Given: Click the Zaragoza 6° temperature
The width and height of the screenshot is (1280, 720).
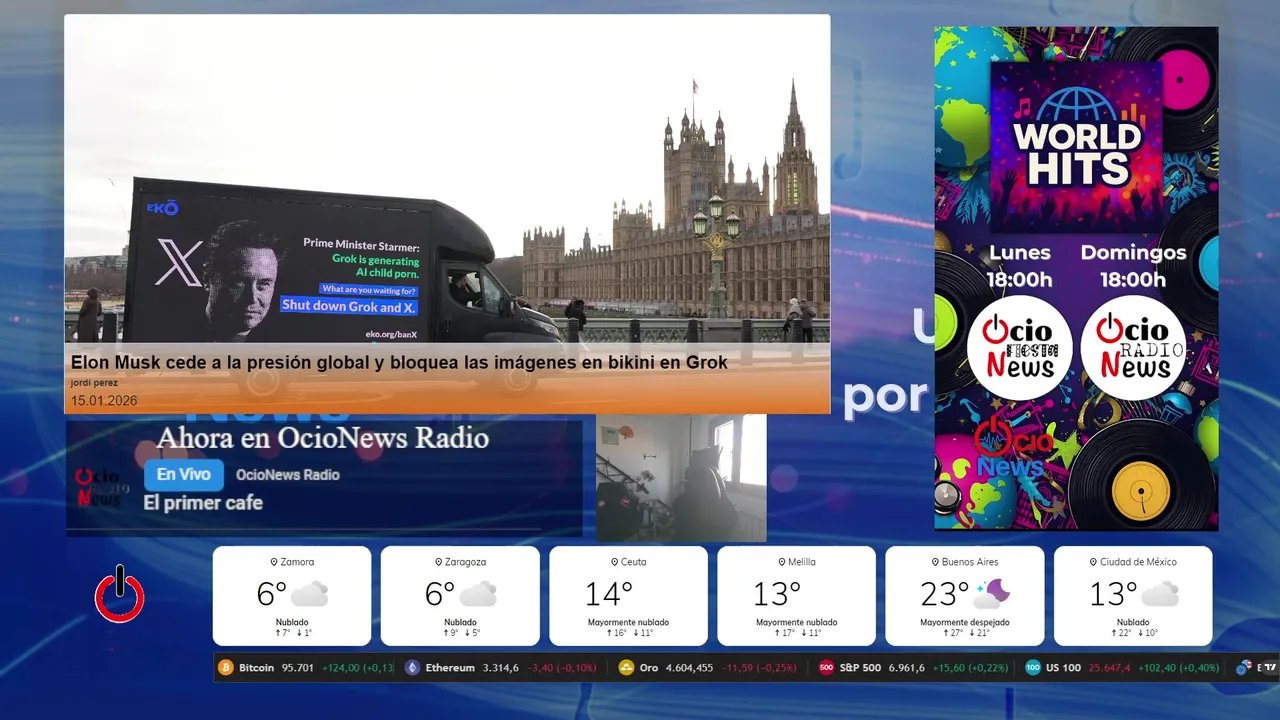Looking at the screenshot, I should [x=440, y=594].
